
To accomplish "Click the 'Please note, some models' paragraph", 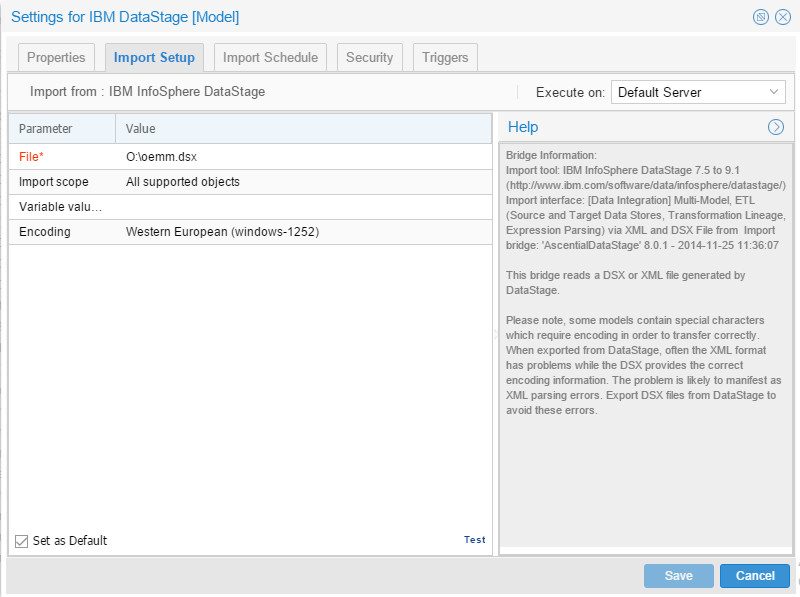I will tap(643, 365).
